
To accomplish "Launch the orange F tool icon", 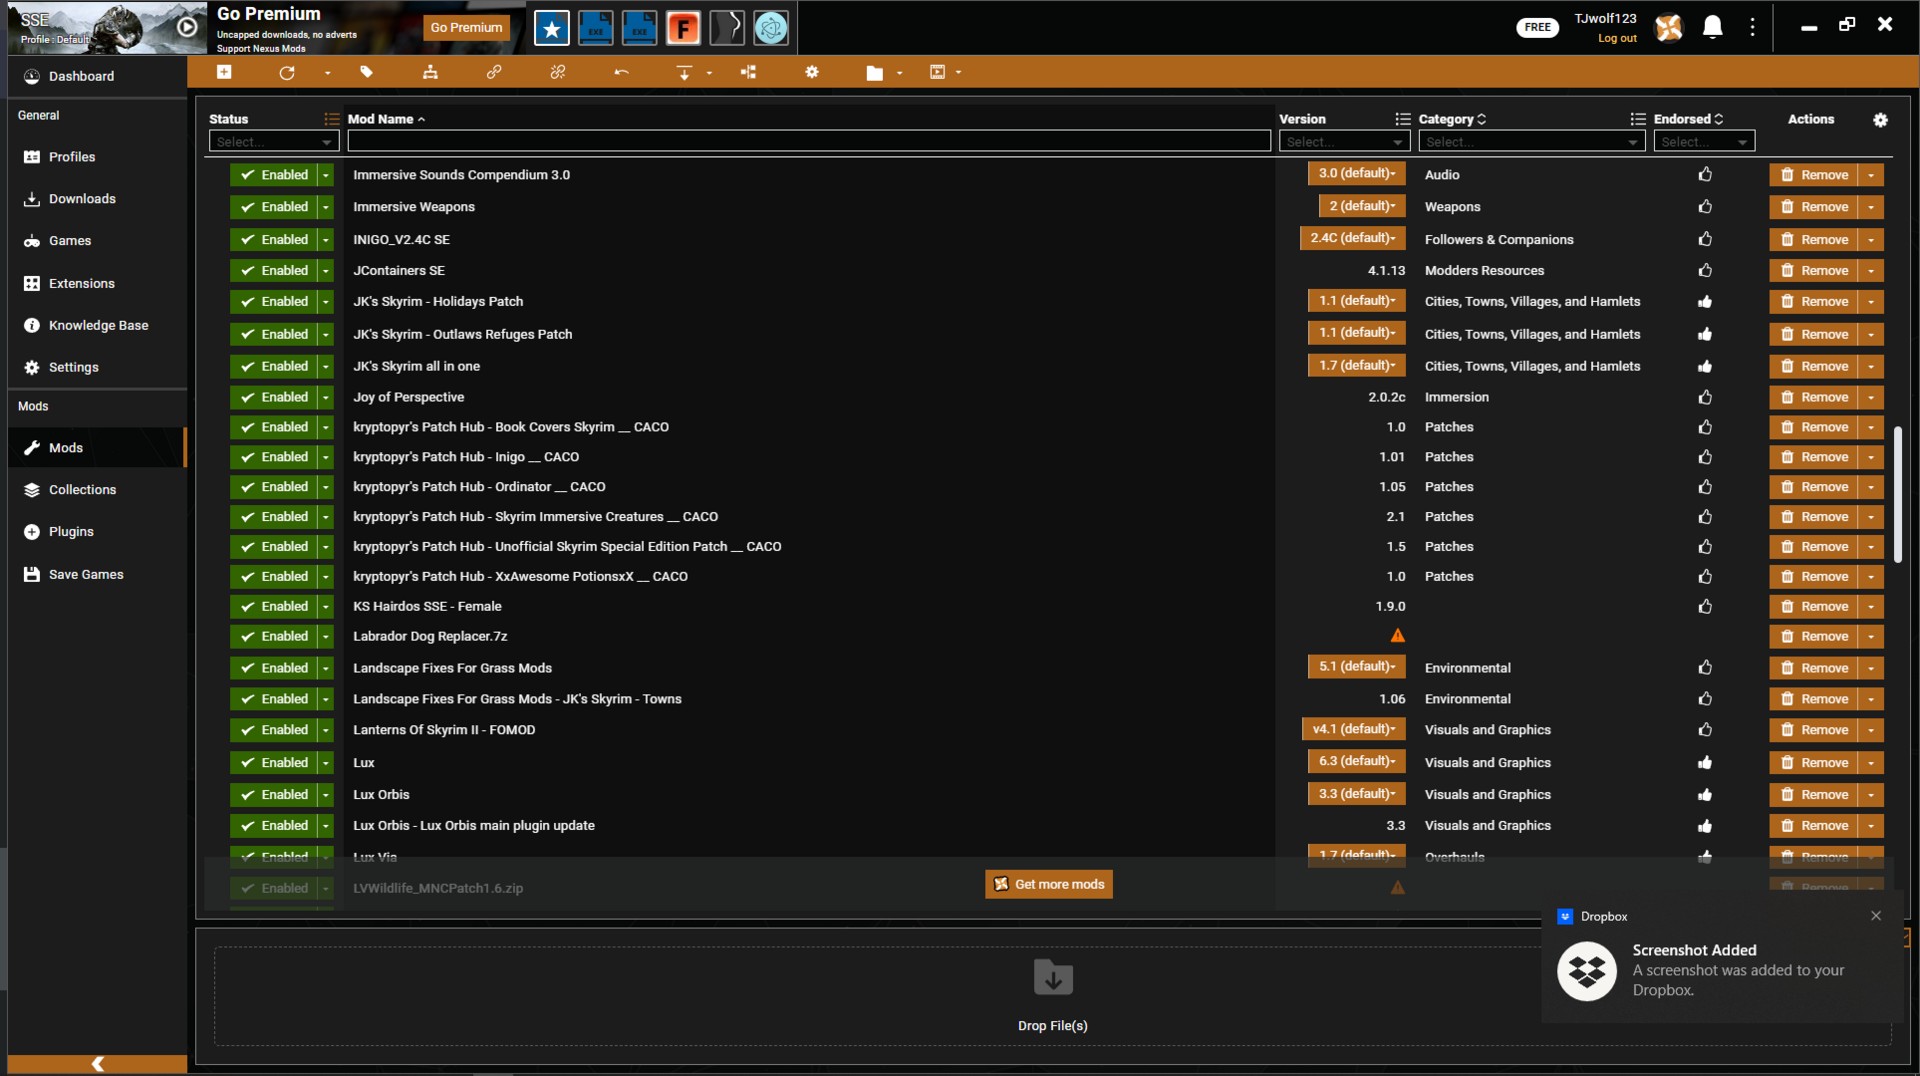I will pyautogui.click(x=683, y=28).
